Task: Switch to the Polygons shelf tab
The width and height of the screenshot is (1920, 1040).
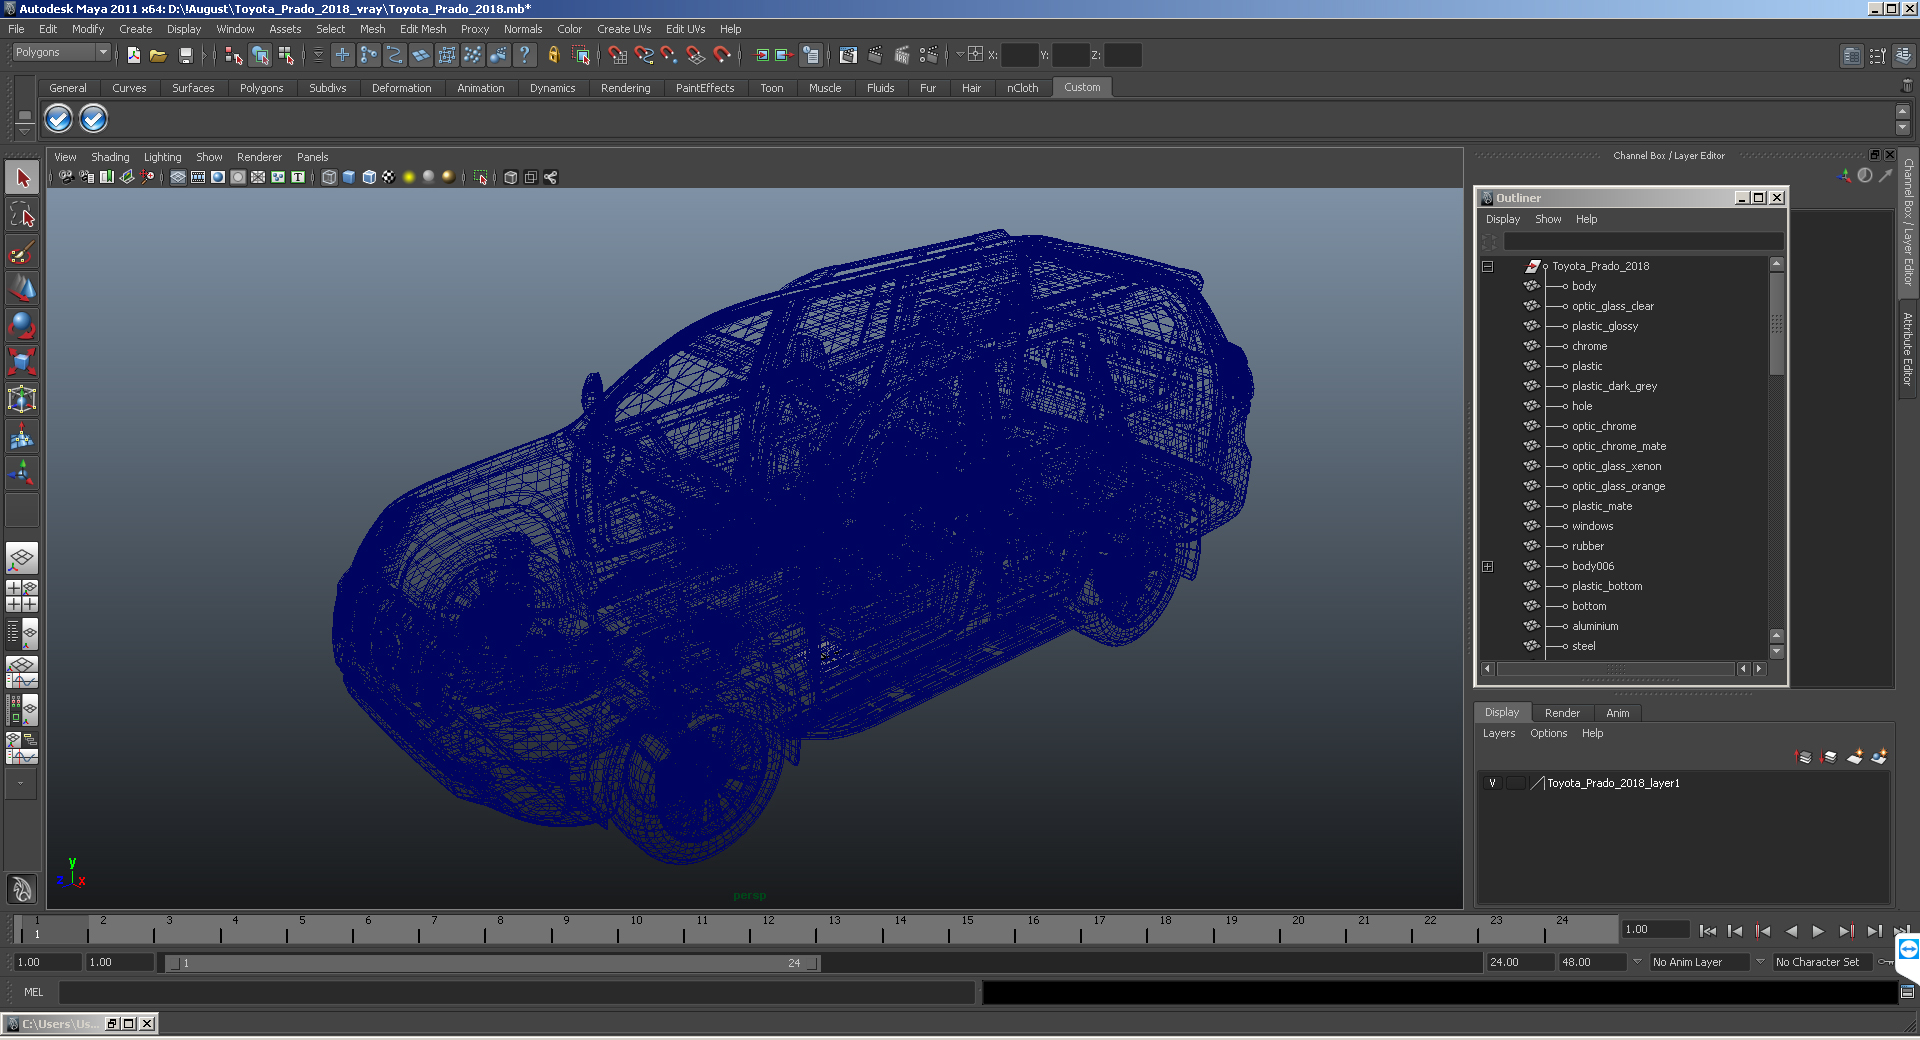Action: pos(261,88)
